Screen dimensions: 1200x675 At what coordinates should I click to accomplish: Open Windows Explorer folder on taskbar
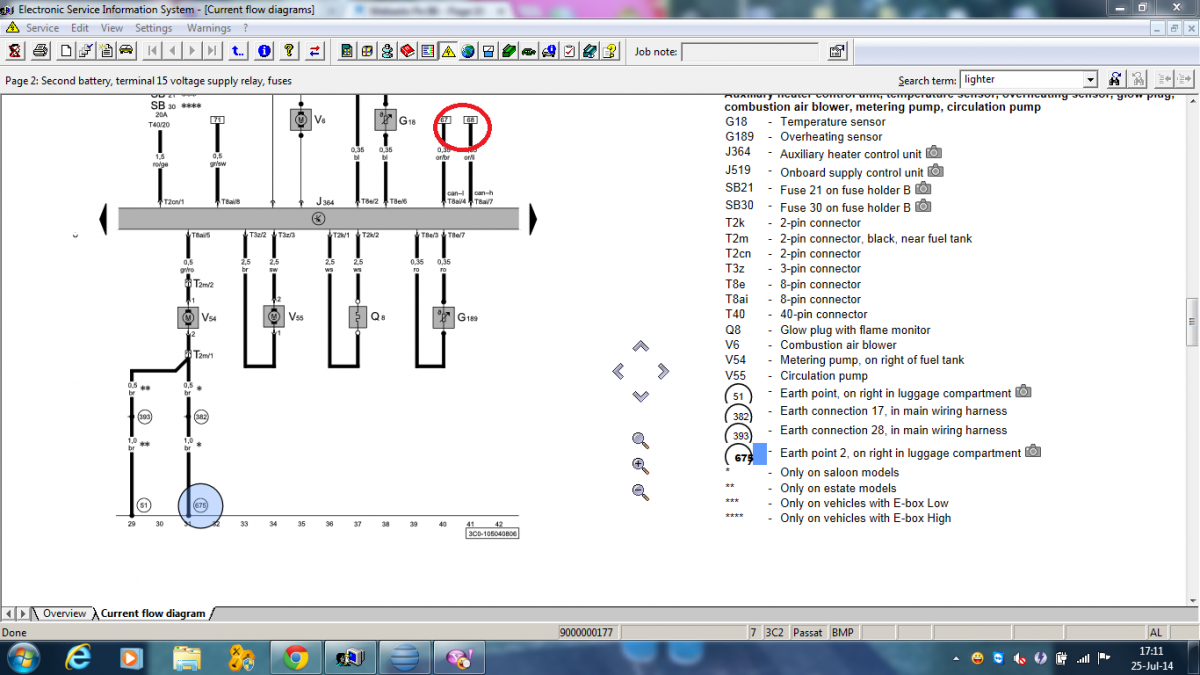click(186, 657)
